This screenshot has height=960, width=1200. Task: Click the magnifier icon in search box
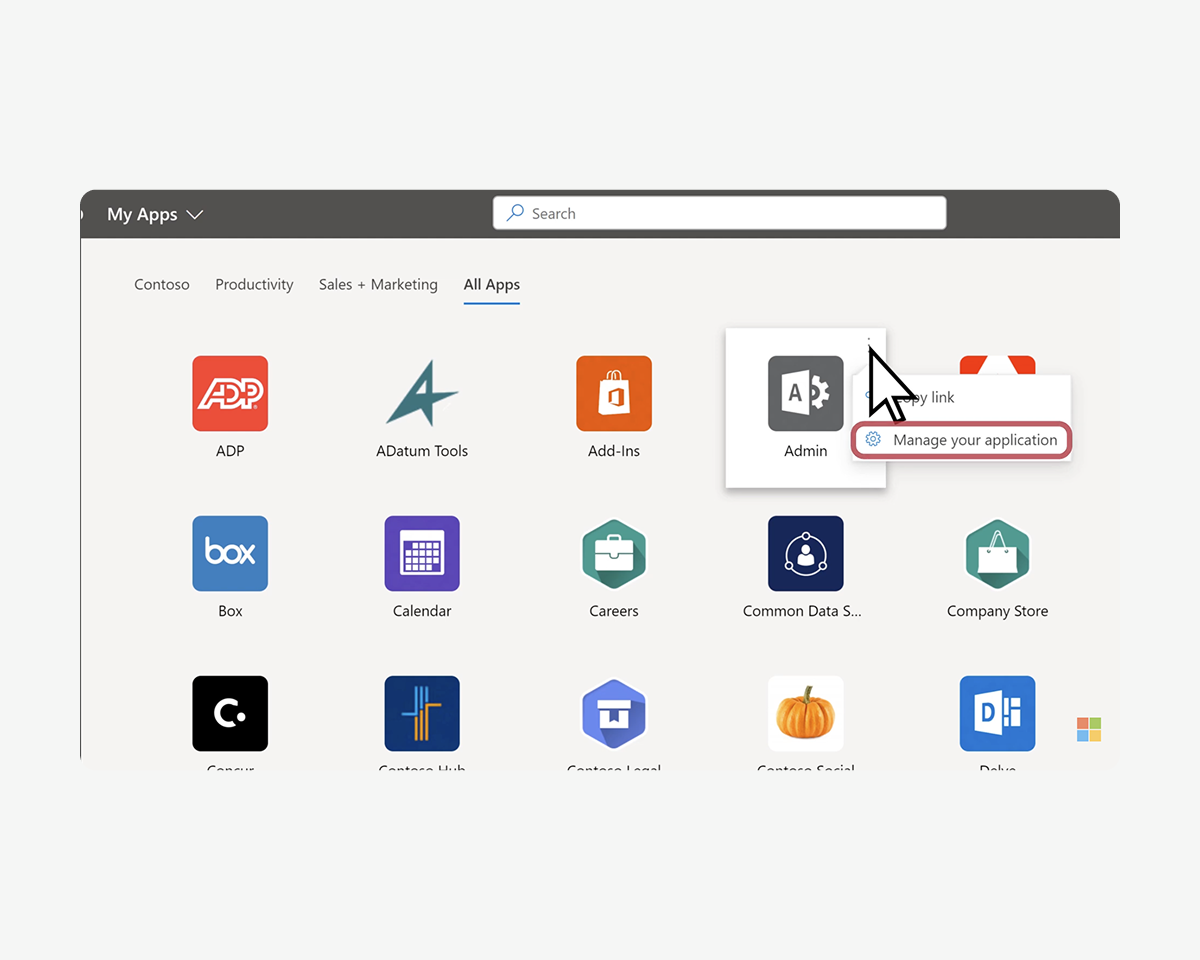point(515,213)
